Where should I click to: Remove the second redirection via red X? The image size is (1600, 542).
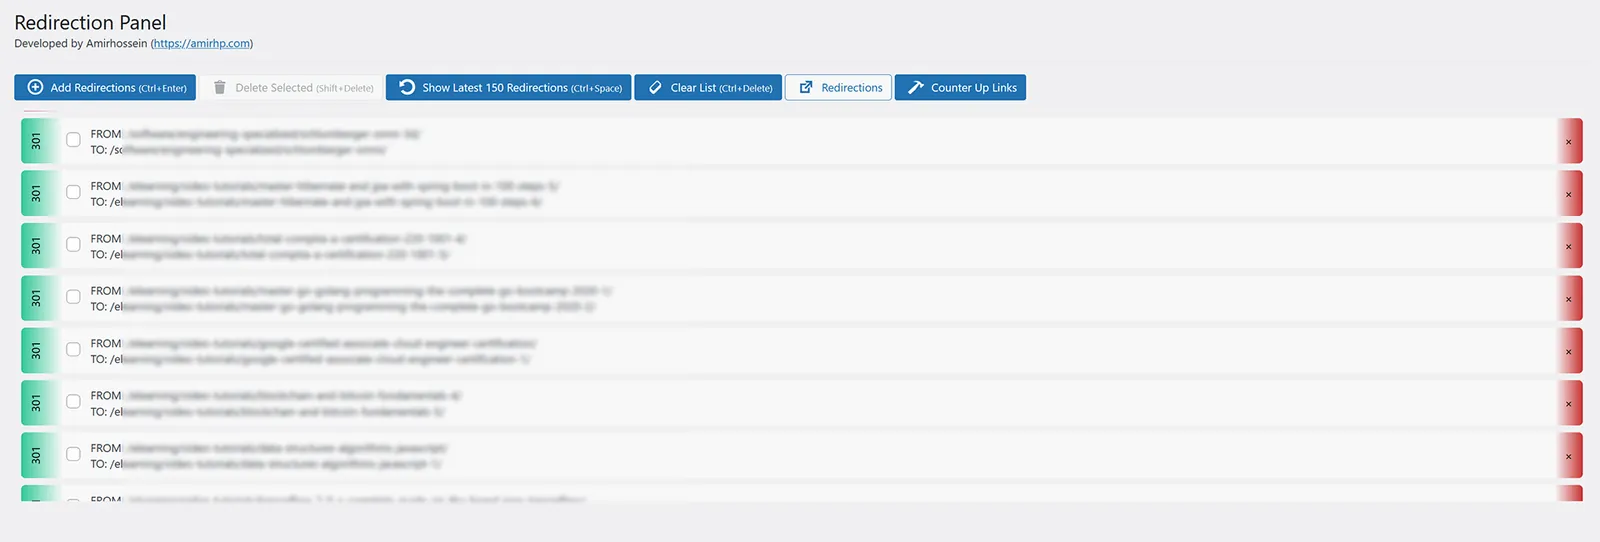[x=1568, y=193]
